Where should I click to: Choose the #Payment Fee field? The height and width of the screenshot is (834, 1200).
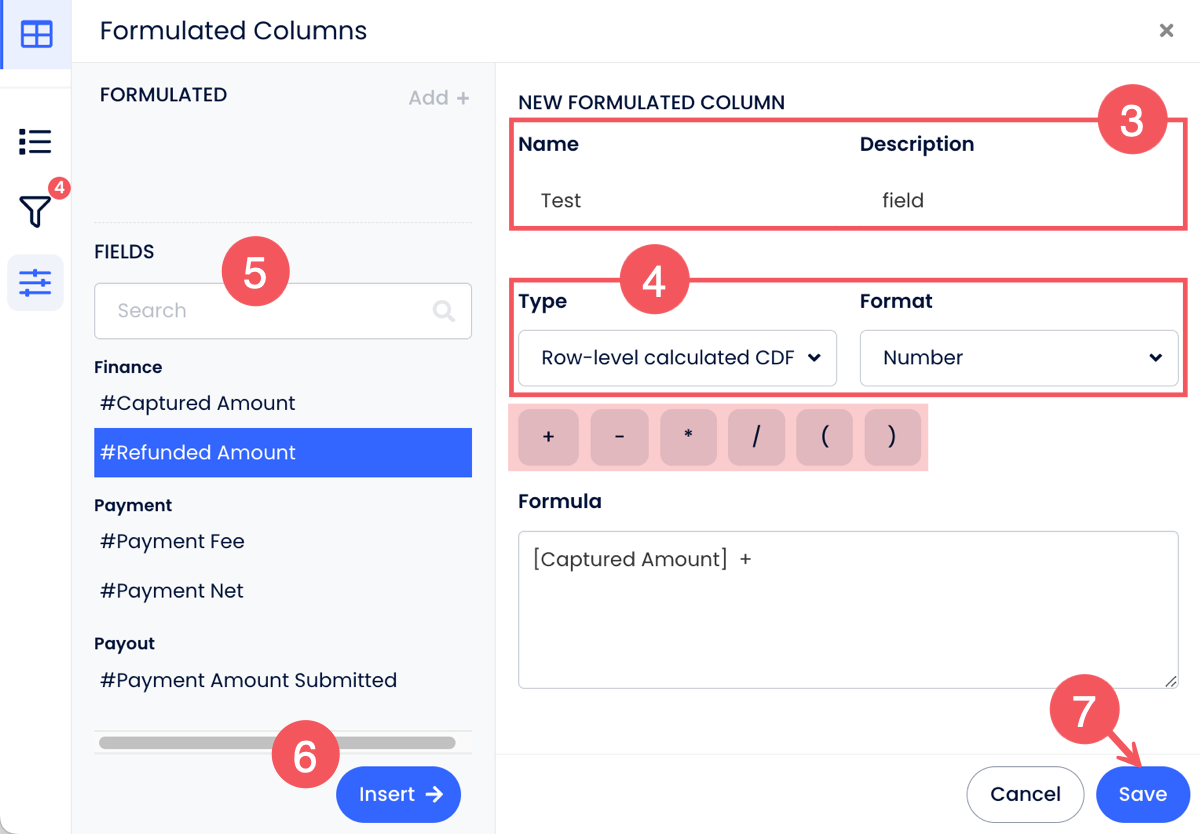[172, 541]
